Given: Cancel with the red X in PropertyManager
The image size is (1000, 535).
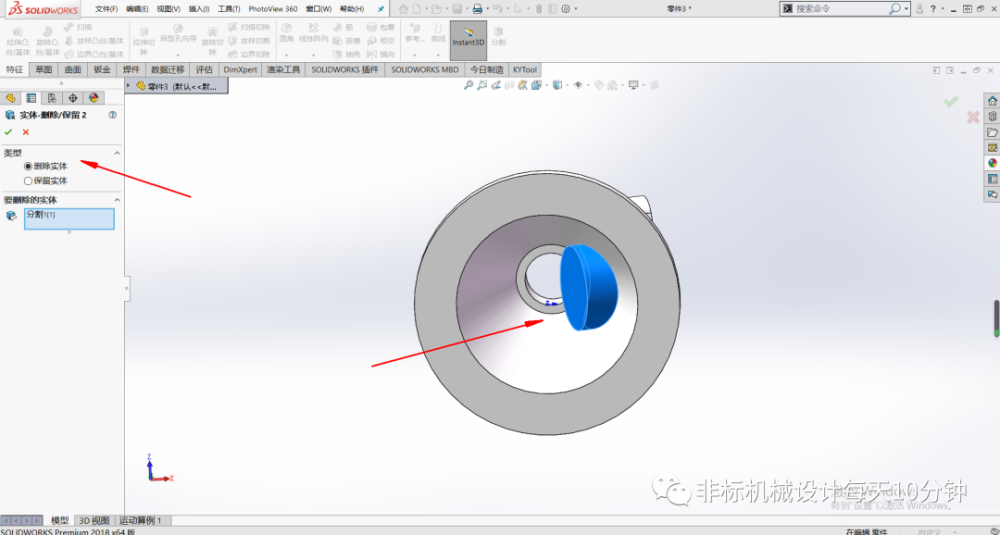Looking at the screenshot, I should pyautogui.click(x=26, y=132).
